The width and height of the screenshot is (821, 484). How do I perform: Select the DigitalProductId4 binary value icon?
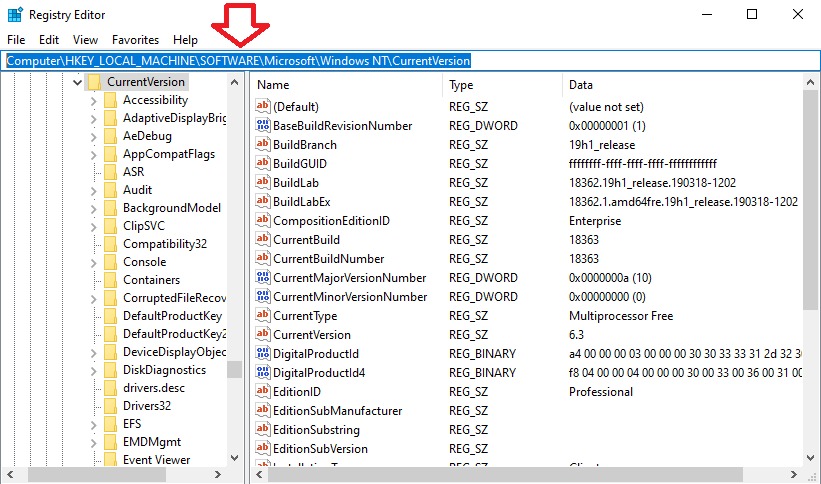point(262,372)
